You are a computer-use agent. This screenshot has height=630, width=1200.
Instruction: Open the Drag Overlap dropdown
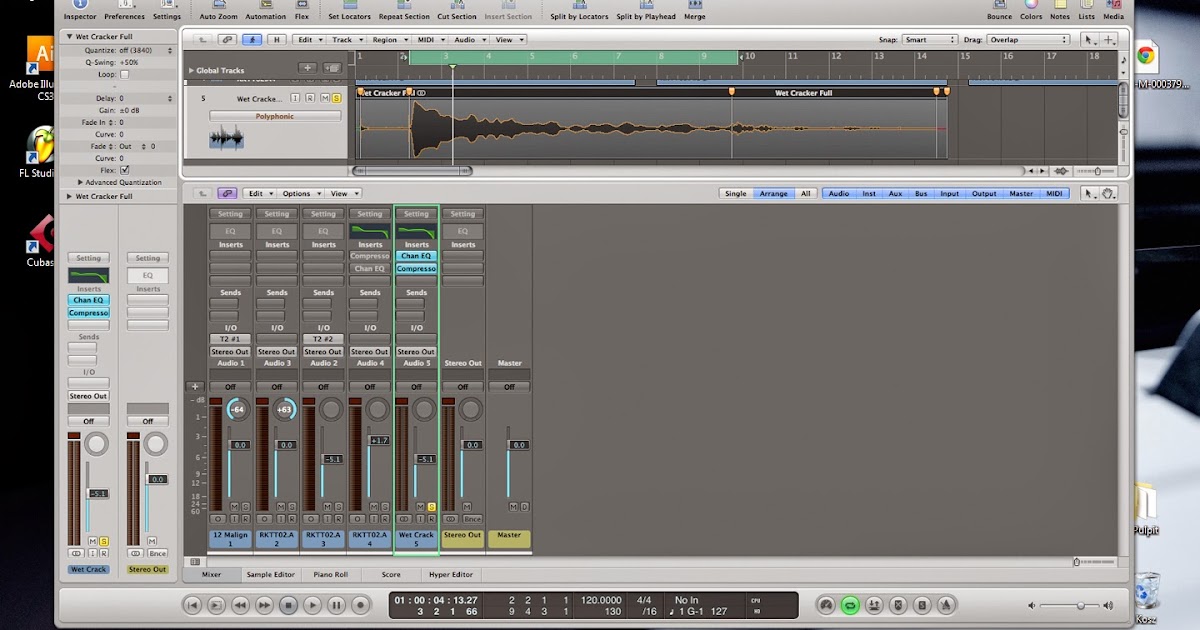[1028, 40]
